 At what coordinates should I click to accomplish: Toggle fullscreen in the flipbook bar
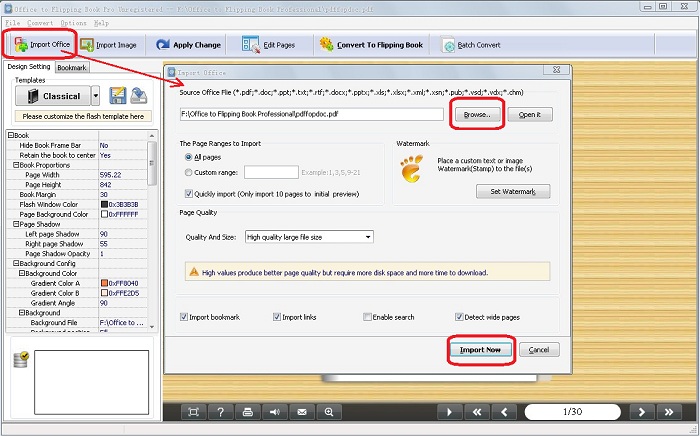193,412
